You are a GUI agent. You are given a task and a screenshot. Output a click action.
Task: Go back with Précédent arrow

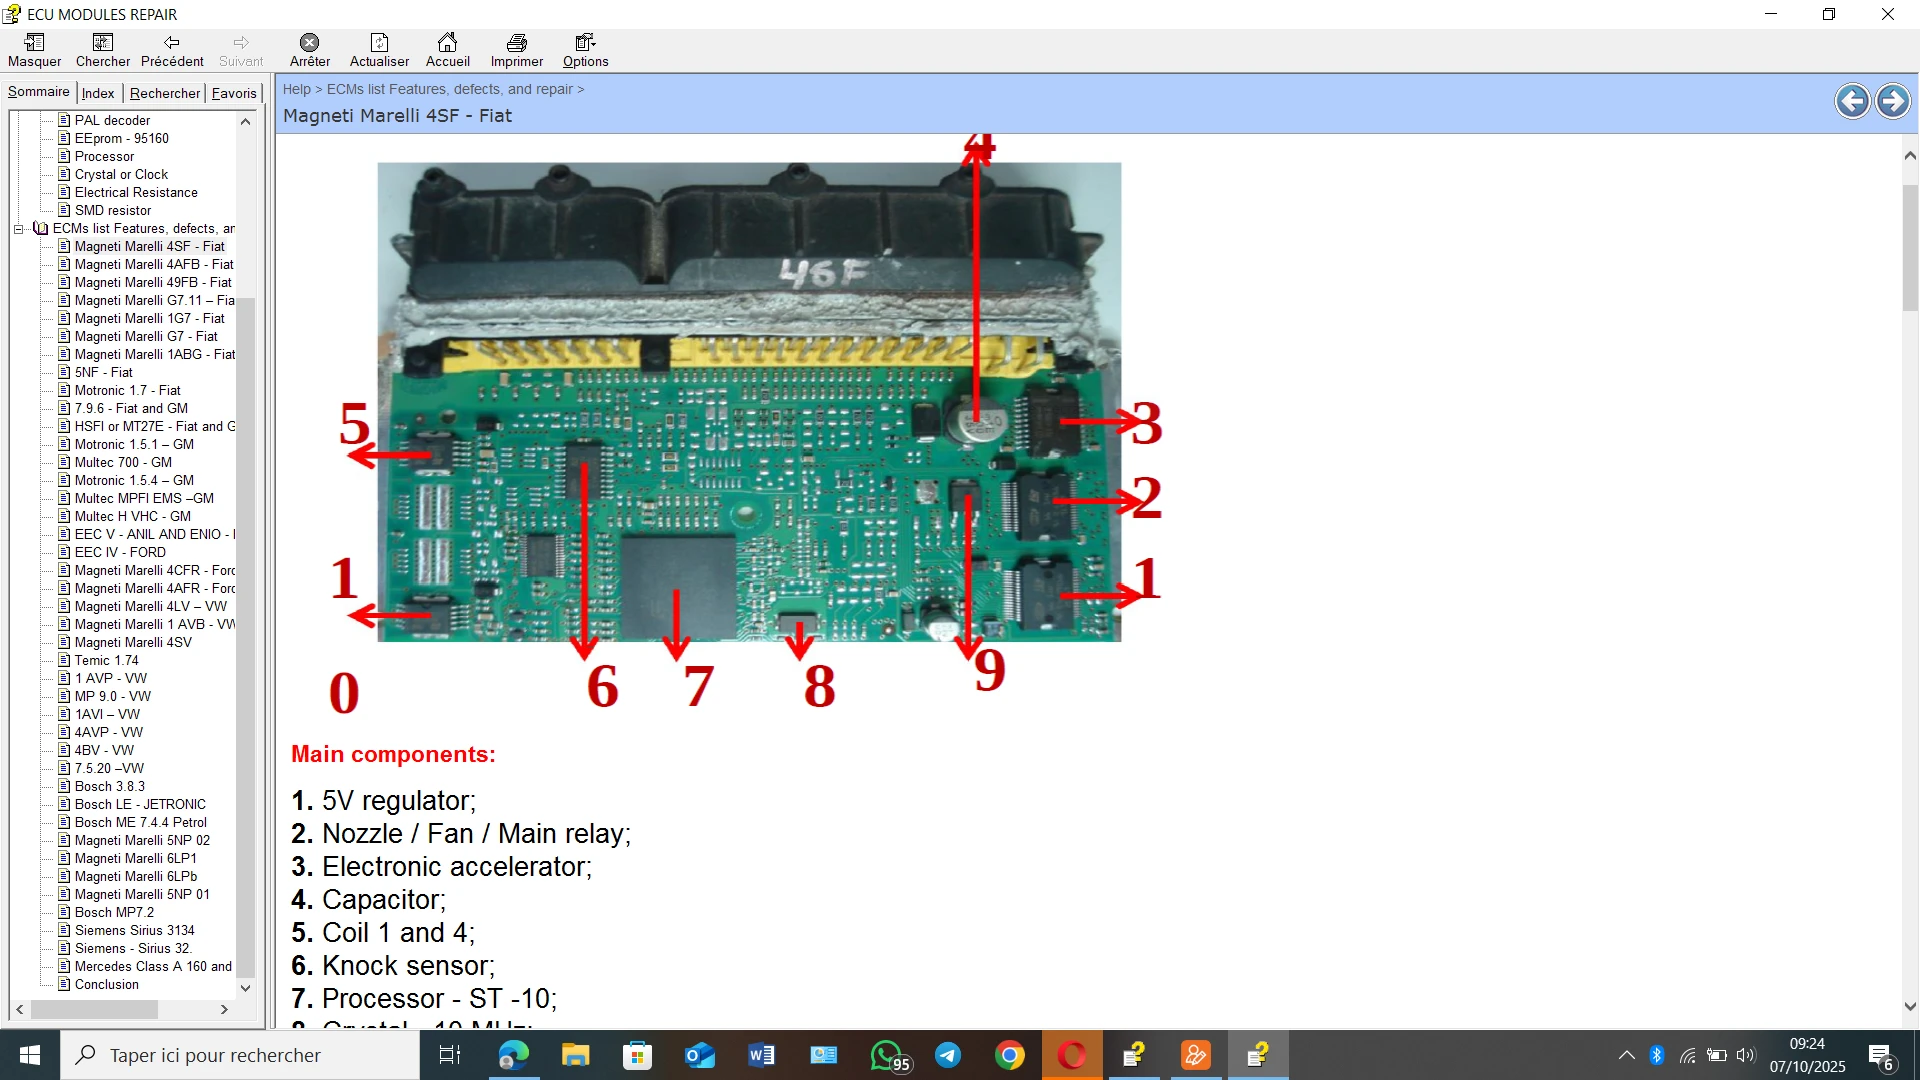click(172, 43)
